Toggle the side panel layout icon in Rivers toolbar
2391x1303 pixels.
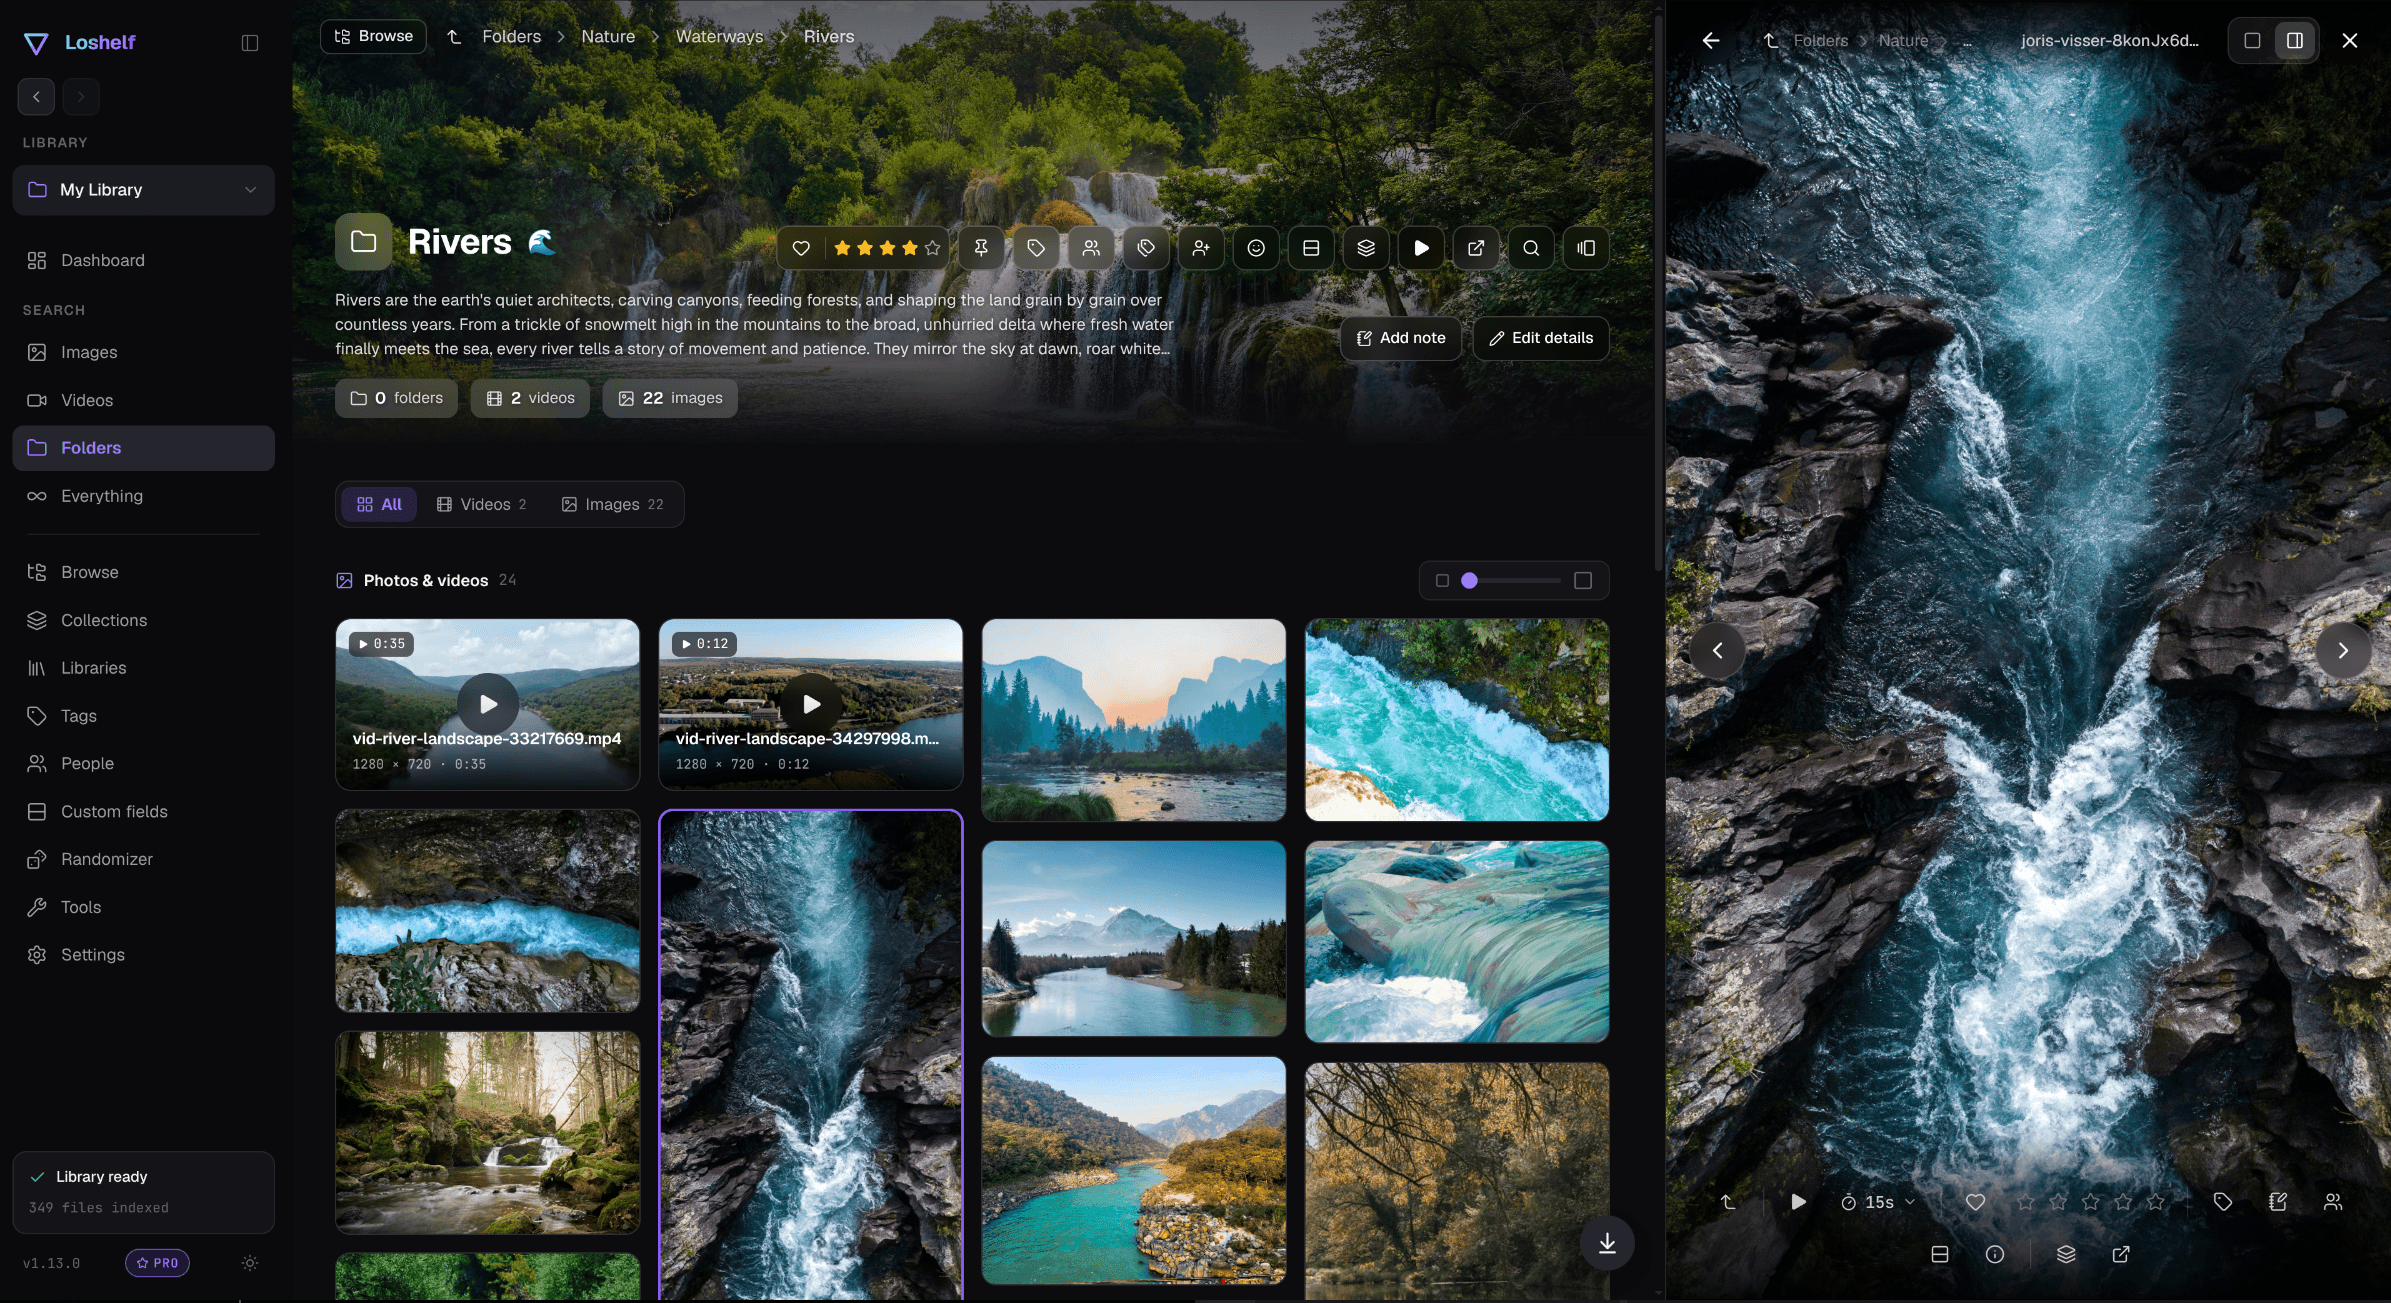[1586, 248]
